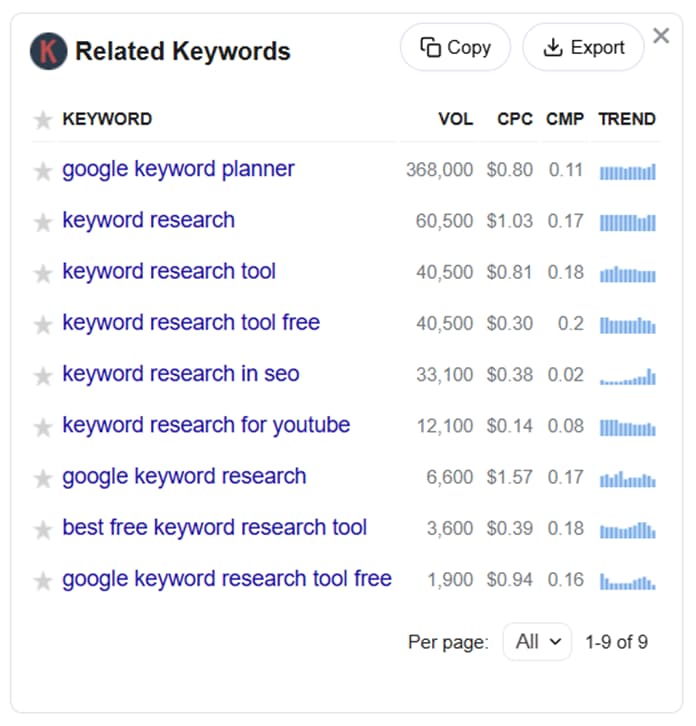The height and width of the screenshot is (726, 696).
Task: Star all keywords via header star
Action: pyautogui.click(x=43, y=120)
